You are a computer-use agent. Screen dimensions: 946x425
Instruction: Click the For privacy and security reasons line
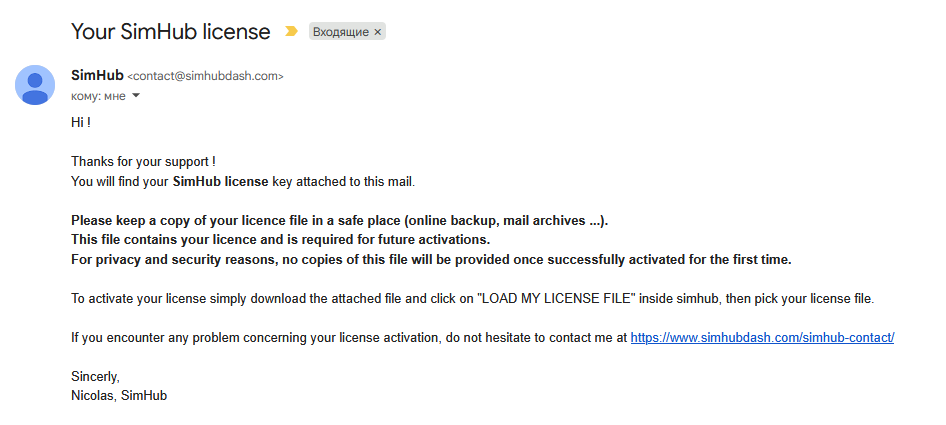pyautogui.click(x=431, y=260)
